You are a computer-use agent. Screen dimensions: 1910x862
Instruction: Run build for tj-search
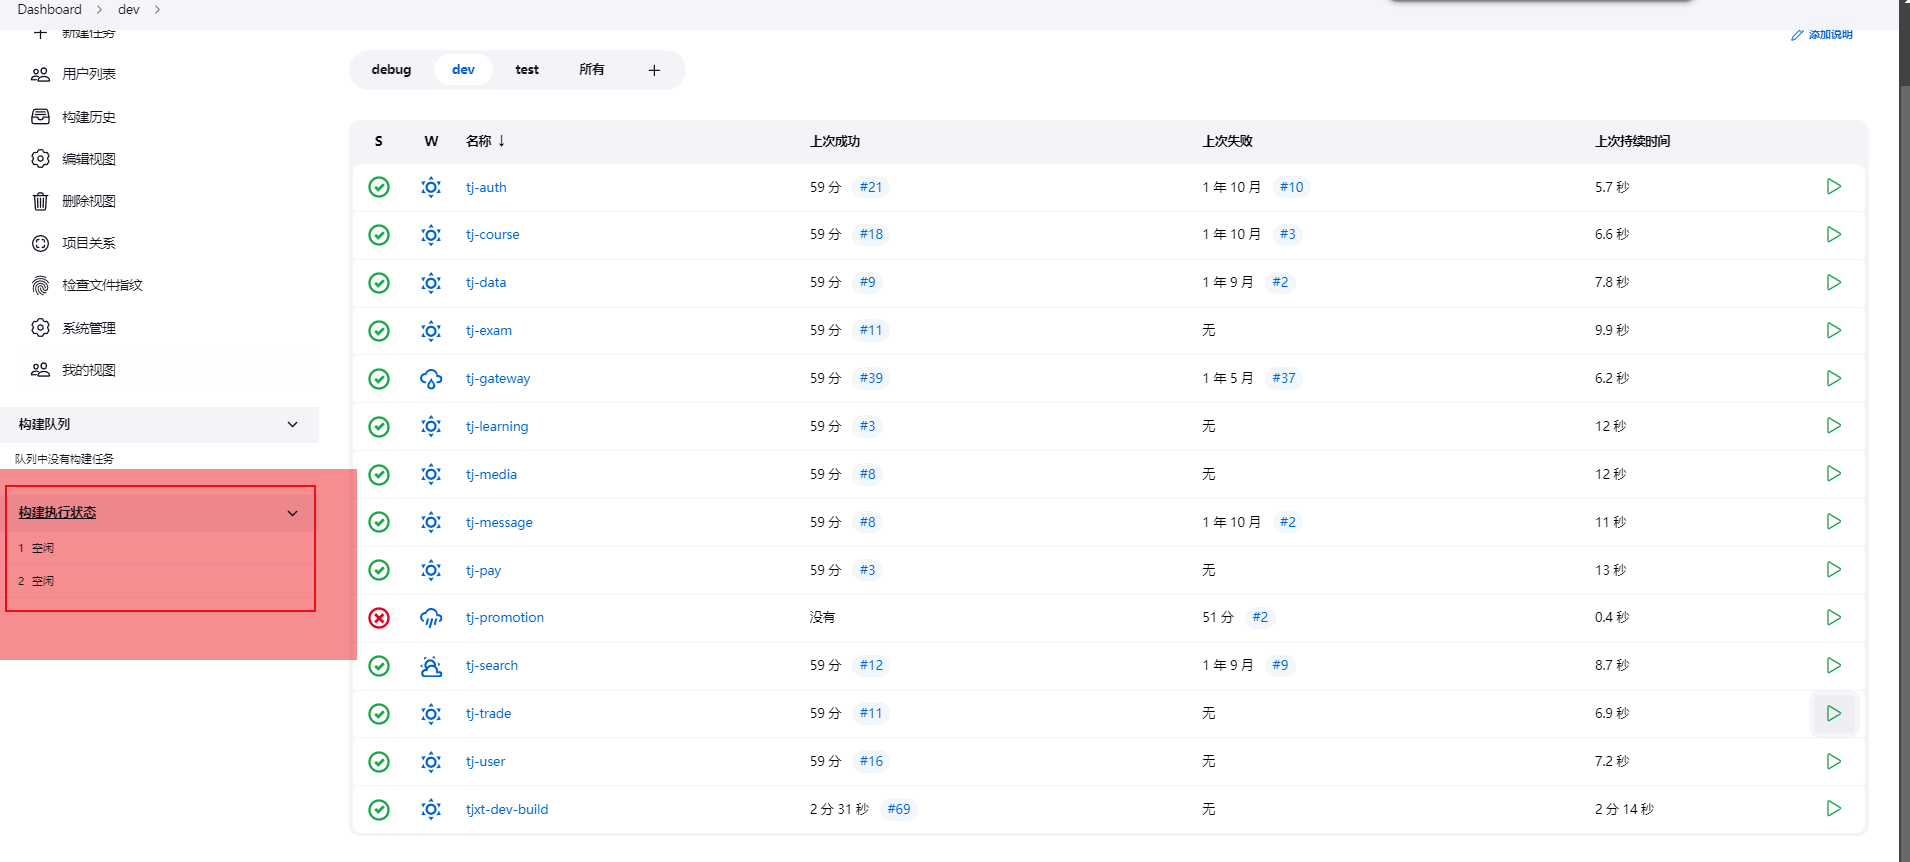(1833, 665)
